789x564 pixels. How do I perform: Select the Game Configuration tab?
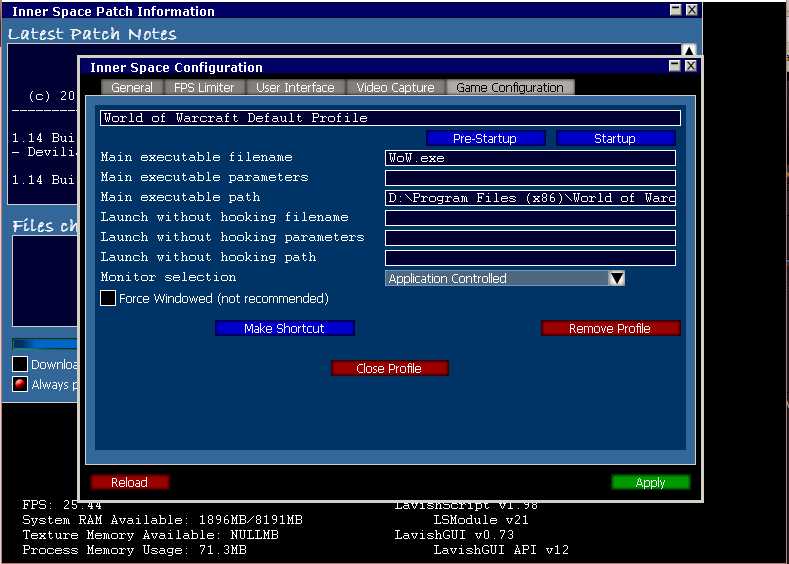click(510, 87)
